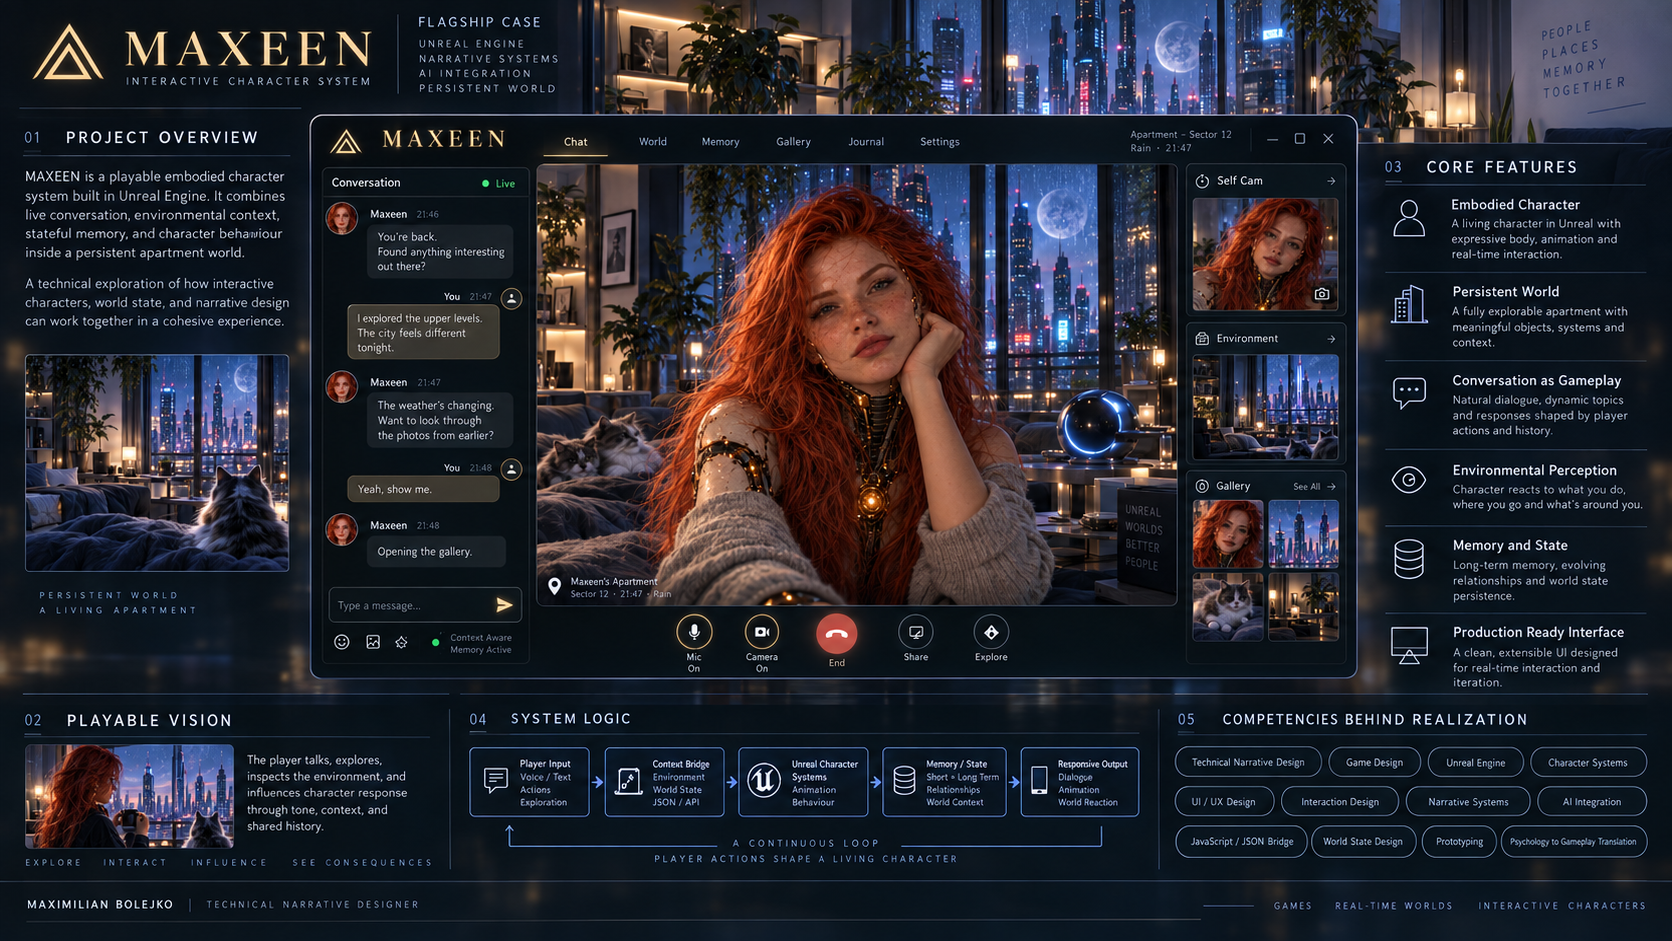Click the Player Input box in System Logic
This screenshot has height=941, width=1672.
click(529, 782)
